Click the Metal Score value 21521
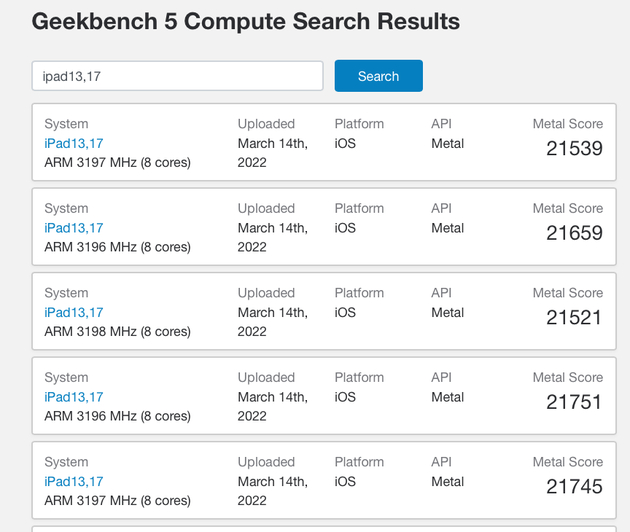The image size is (630, 532). 574,318
